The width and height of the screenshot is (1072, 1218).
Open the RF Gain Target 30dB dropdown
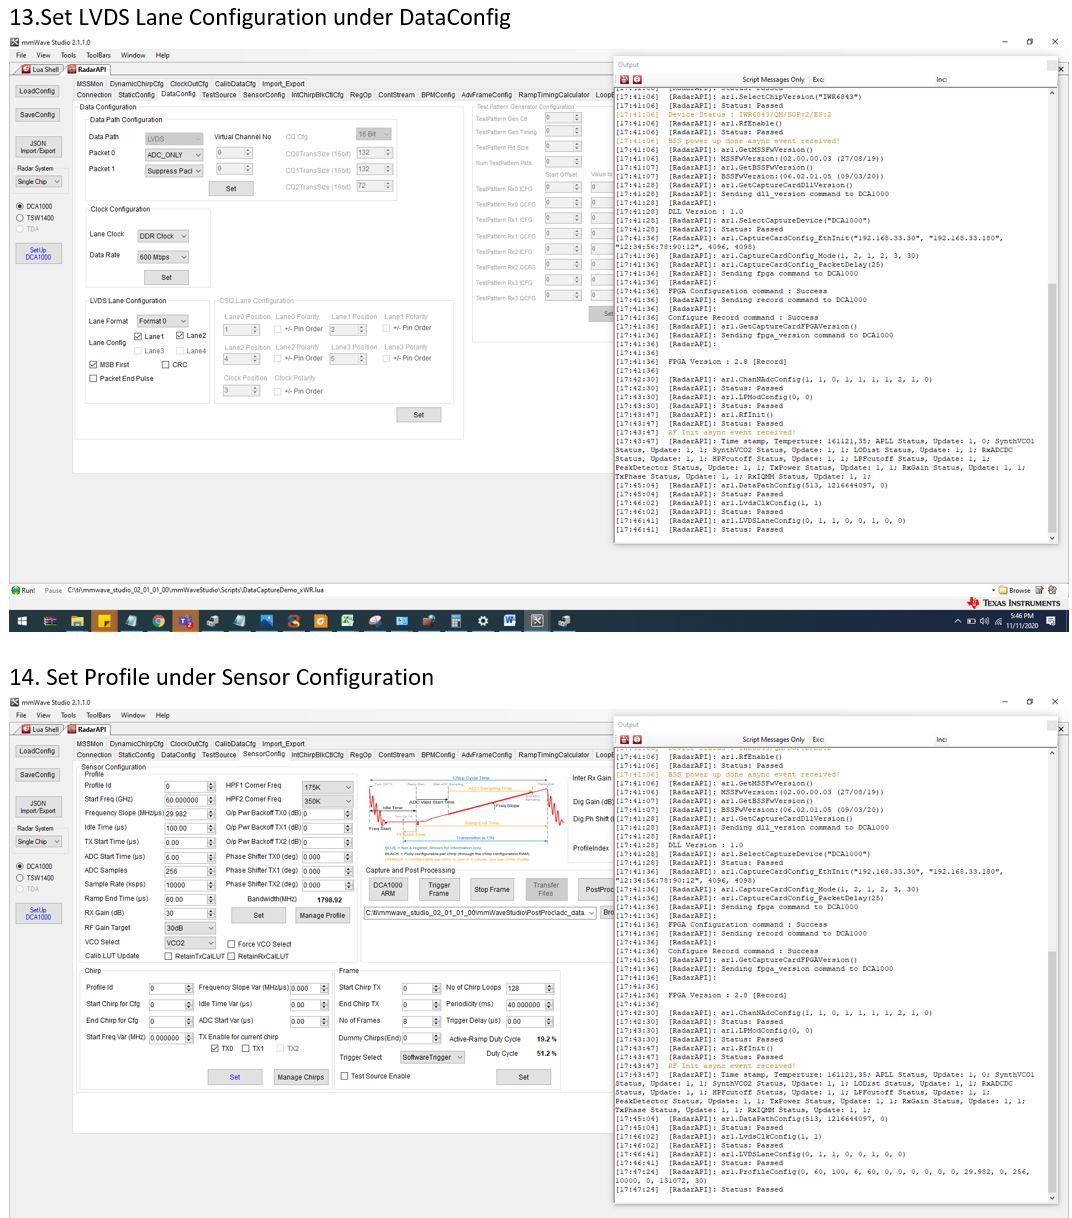point(190,928)
